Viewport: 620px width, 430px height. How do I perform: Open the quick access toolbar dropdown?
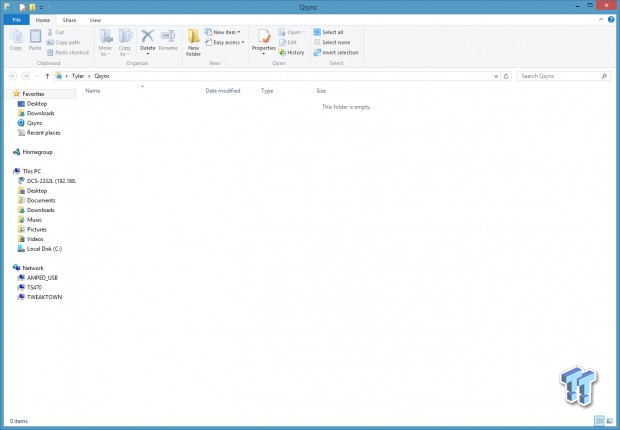[41, 7]
